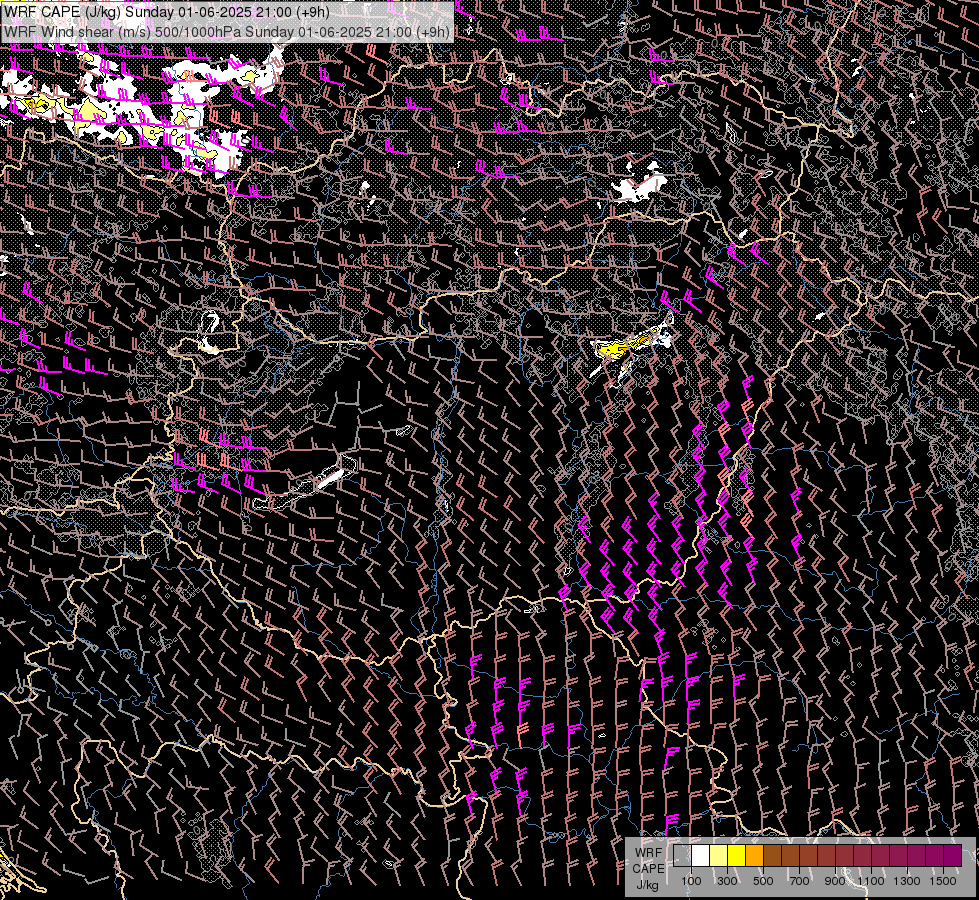Click the legend value 1100

[x=870, y=881]
